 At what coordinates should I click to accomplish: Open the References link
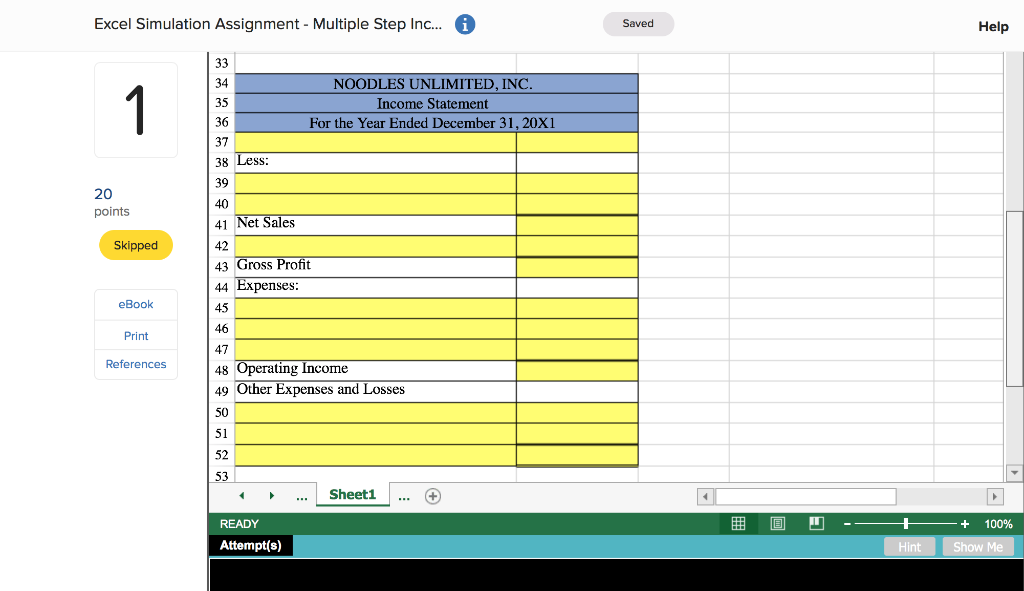click(x=135, y=364)
